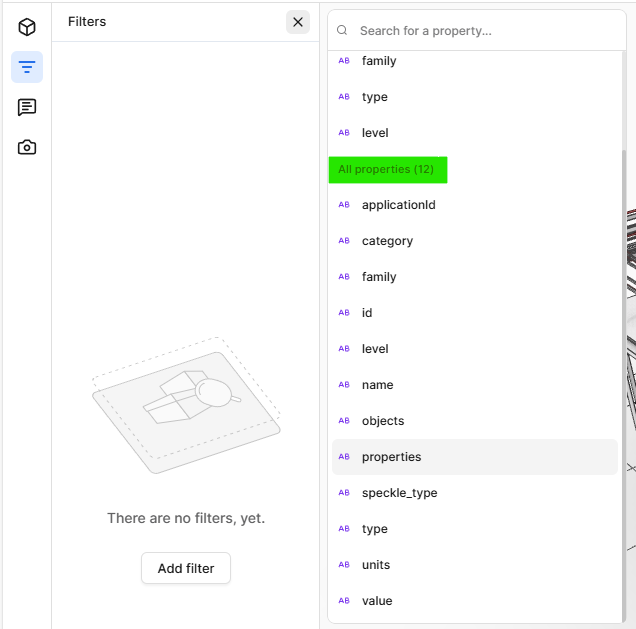The width and height of the screenshot is (636, 629).
Task: Click the AB icon beside 'level' at top
Action: 344,133
